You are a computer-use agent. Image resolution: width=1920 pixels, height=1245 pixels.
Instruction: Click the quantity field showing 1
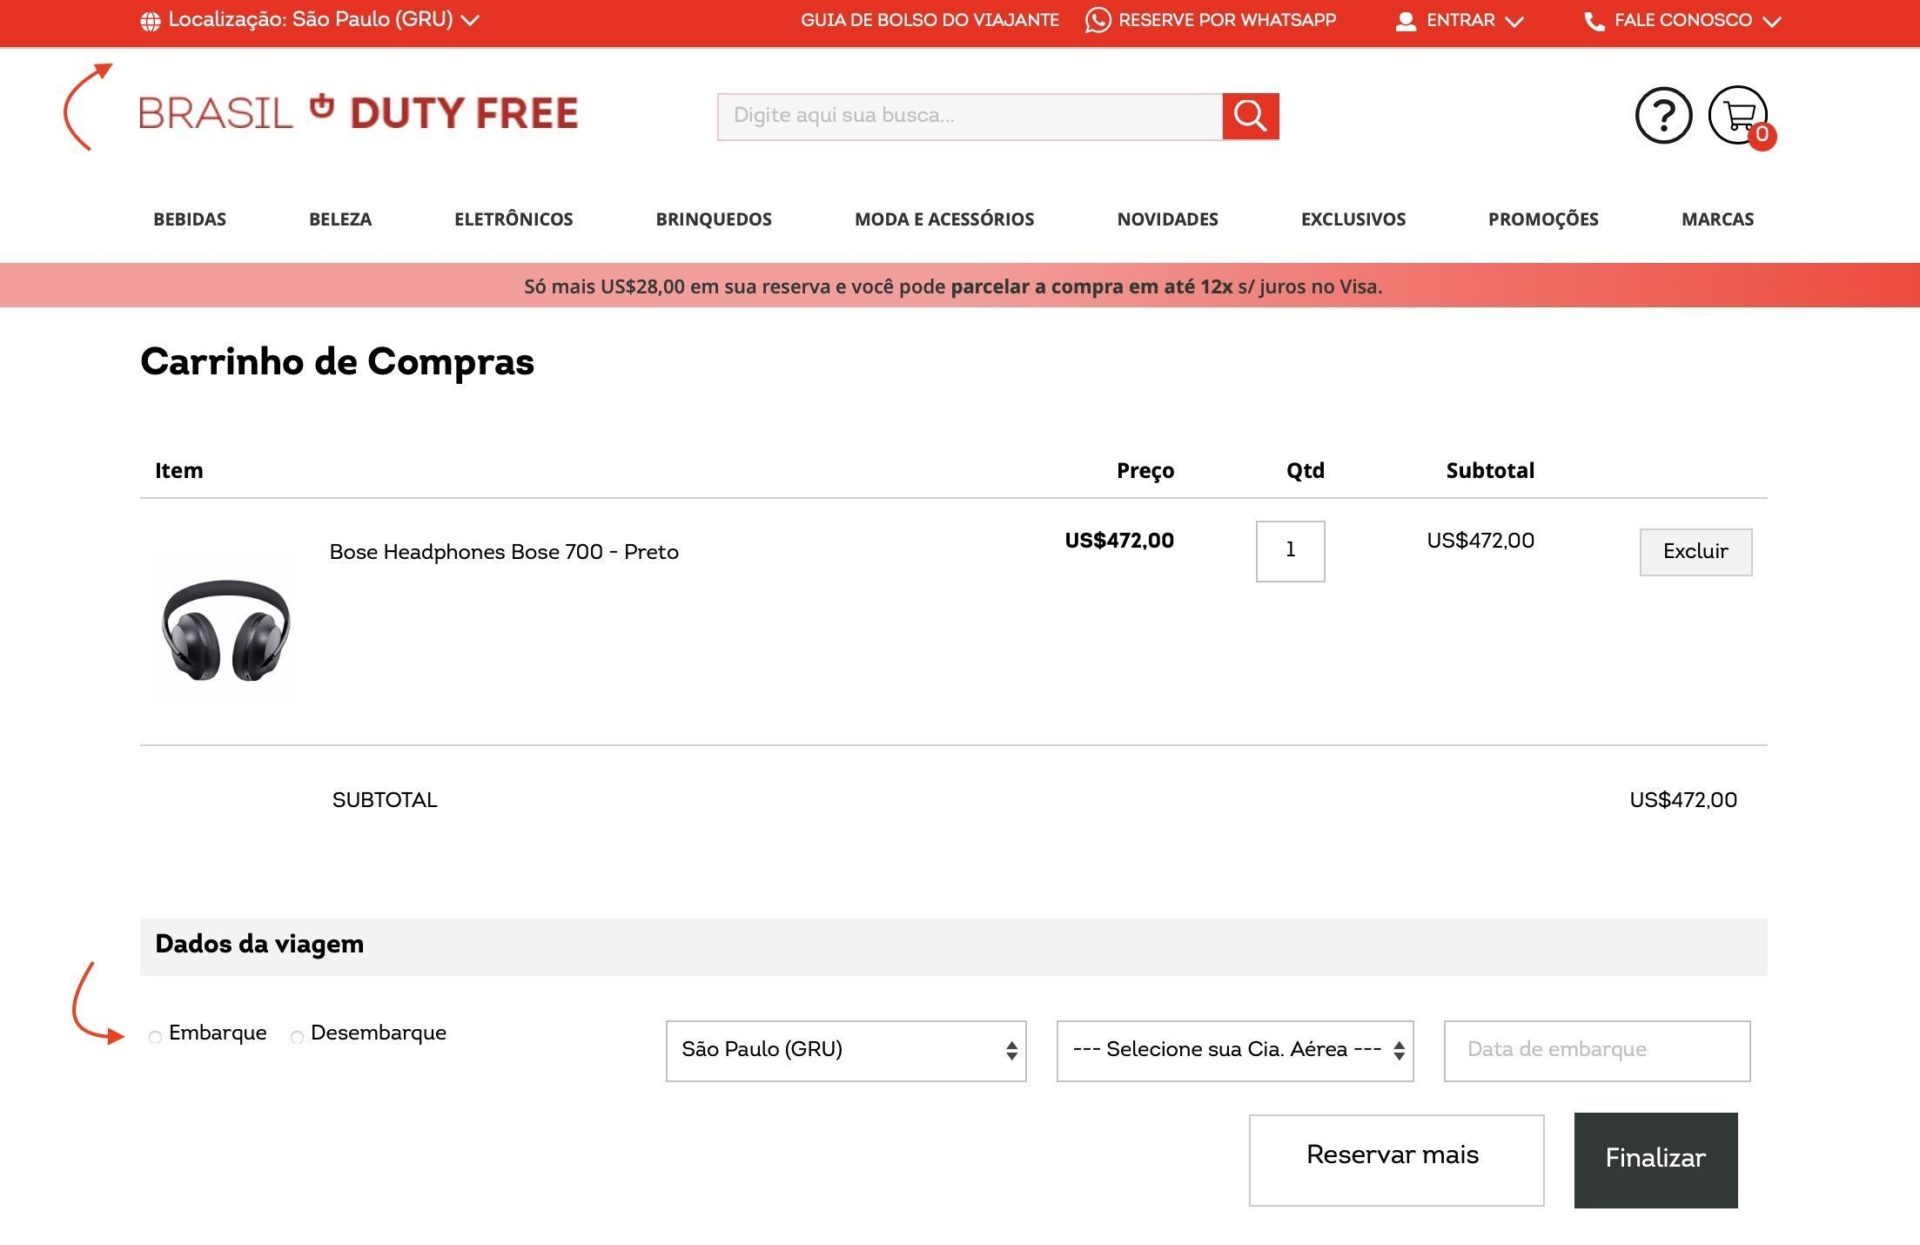point(1290,550)
